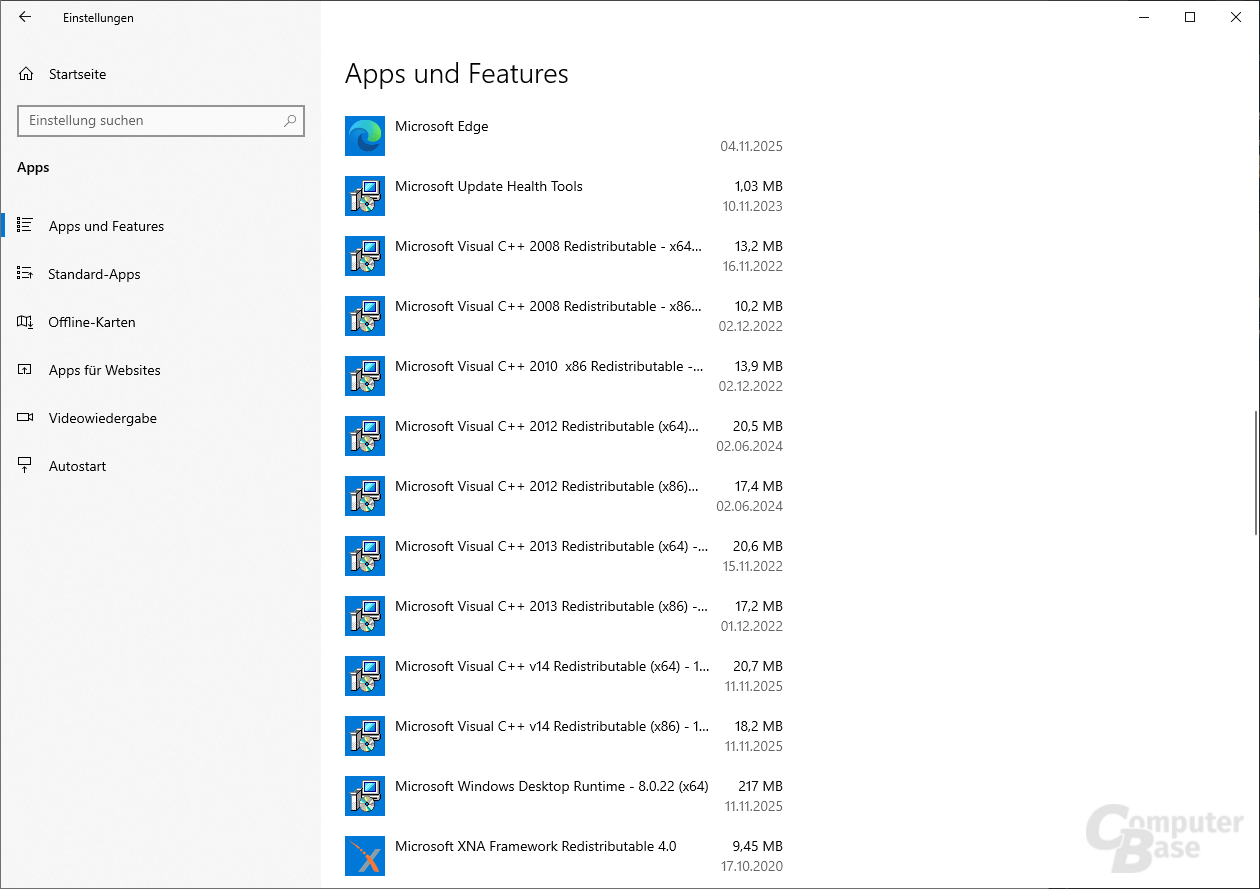
Task: Click the search magnifier in Einstellung suchen
Action: coord(289,120)
